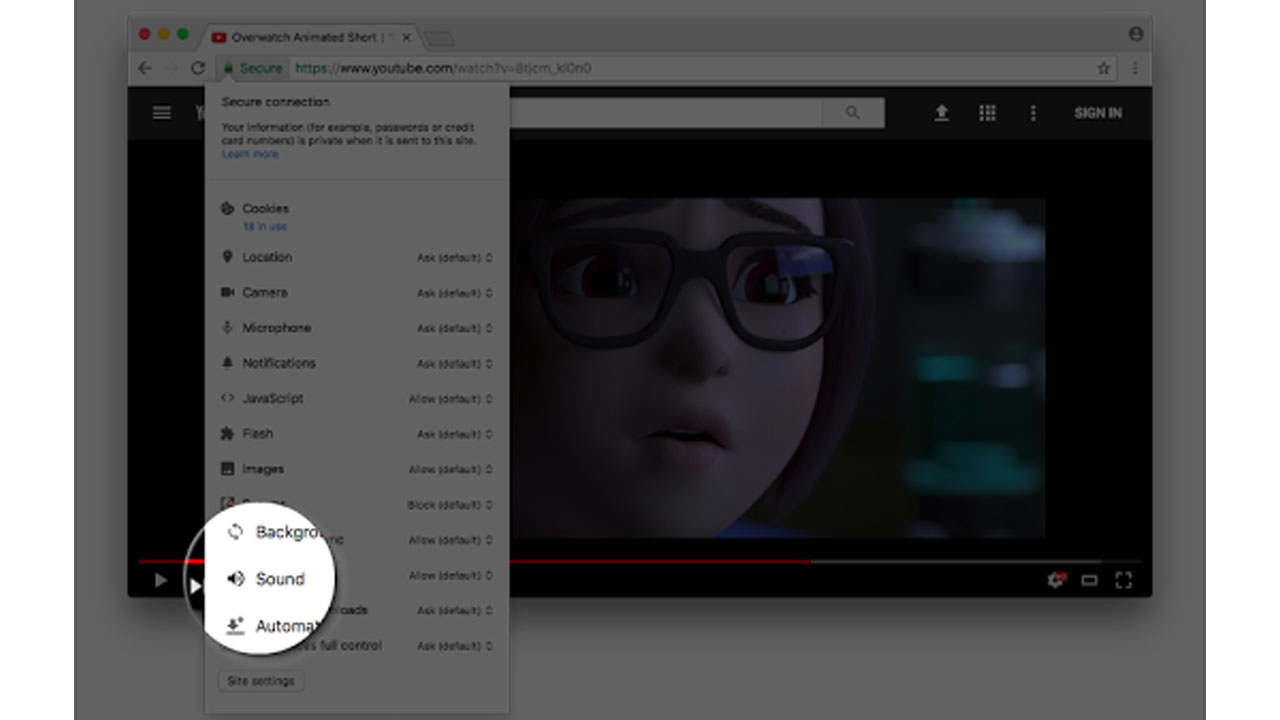
Task: Open the Flash permission dropdown
Action: coord(455,434)
